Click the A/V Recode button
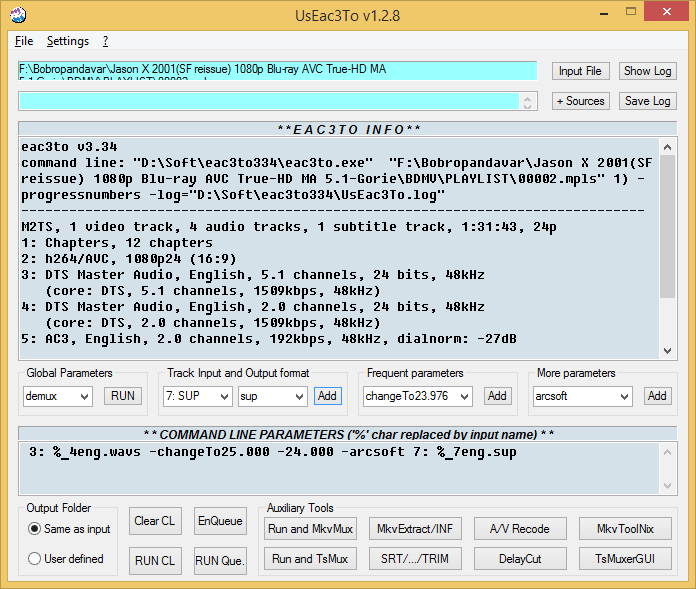Image resolution: width=696 pixels, height=589 pixels. (520, 529)
